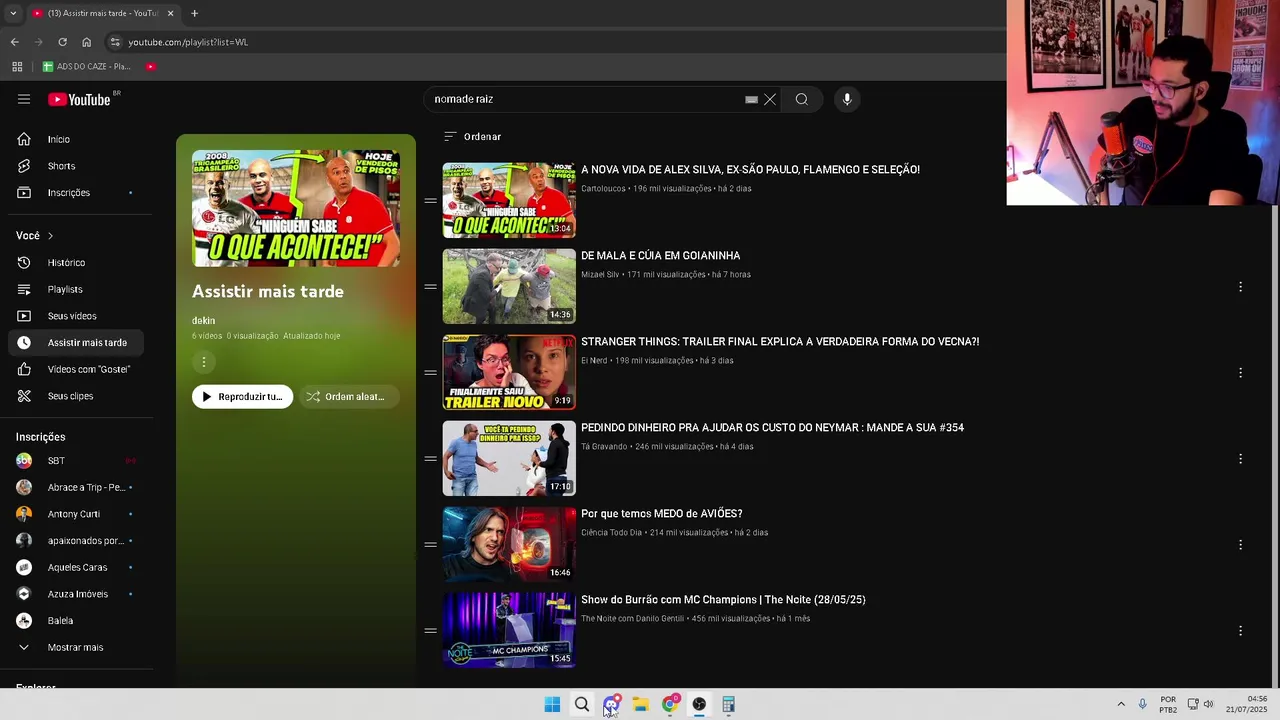Image resolution: width=1280 pixels, height=720 pixels.
Task: Open Por que temos MEDO de AVIÕES?
Action: click(x=661, y=514)
